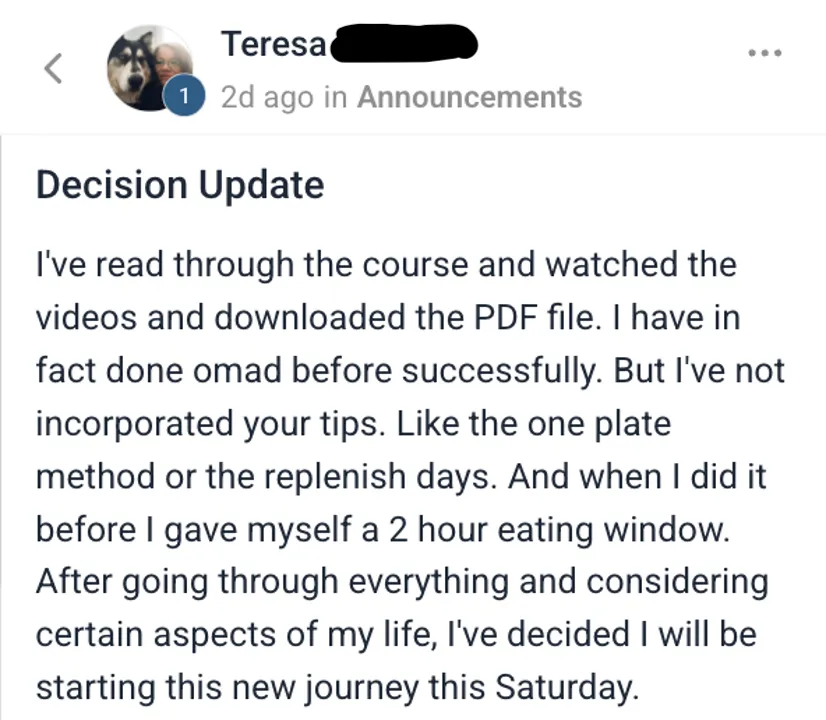Click the level 1 badge on avatar
This screenshot has height=720, width=826.
click(x=184, y=96)
